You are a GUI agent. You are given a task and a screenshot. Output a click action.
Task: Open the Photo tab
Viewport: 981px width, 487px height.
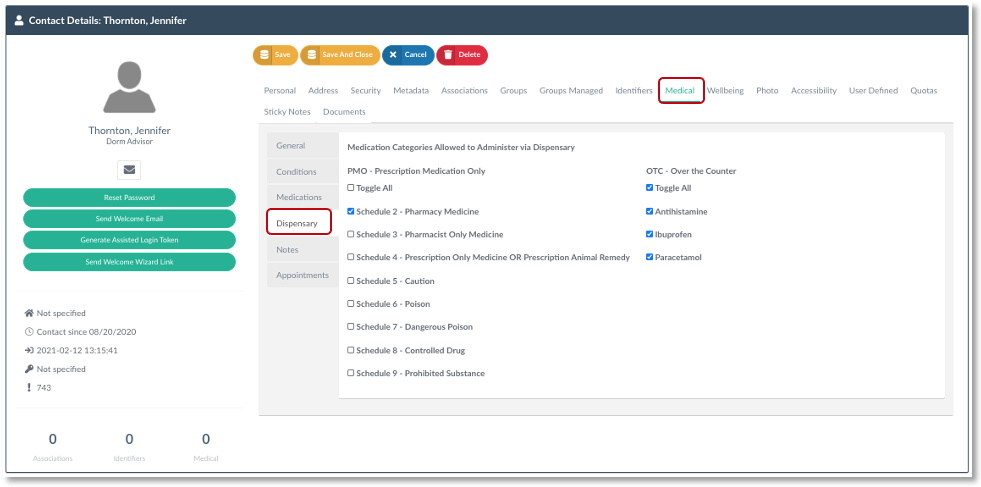[767, 91]
